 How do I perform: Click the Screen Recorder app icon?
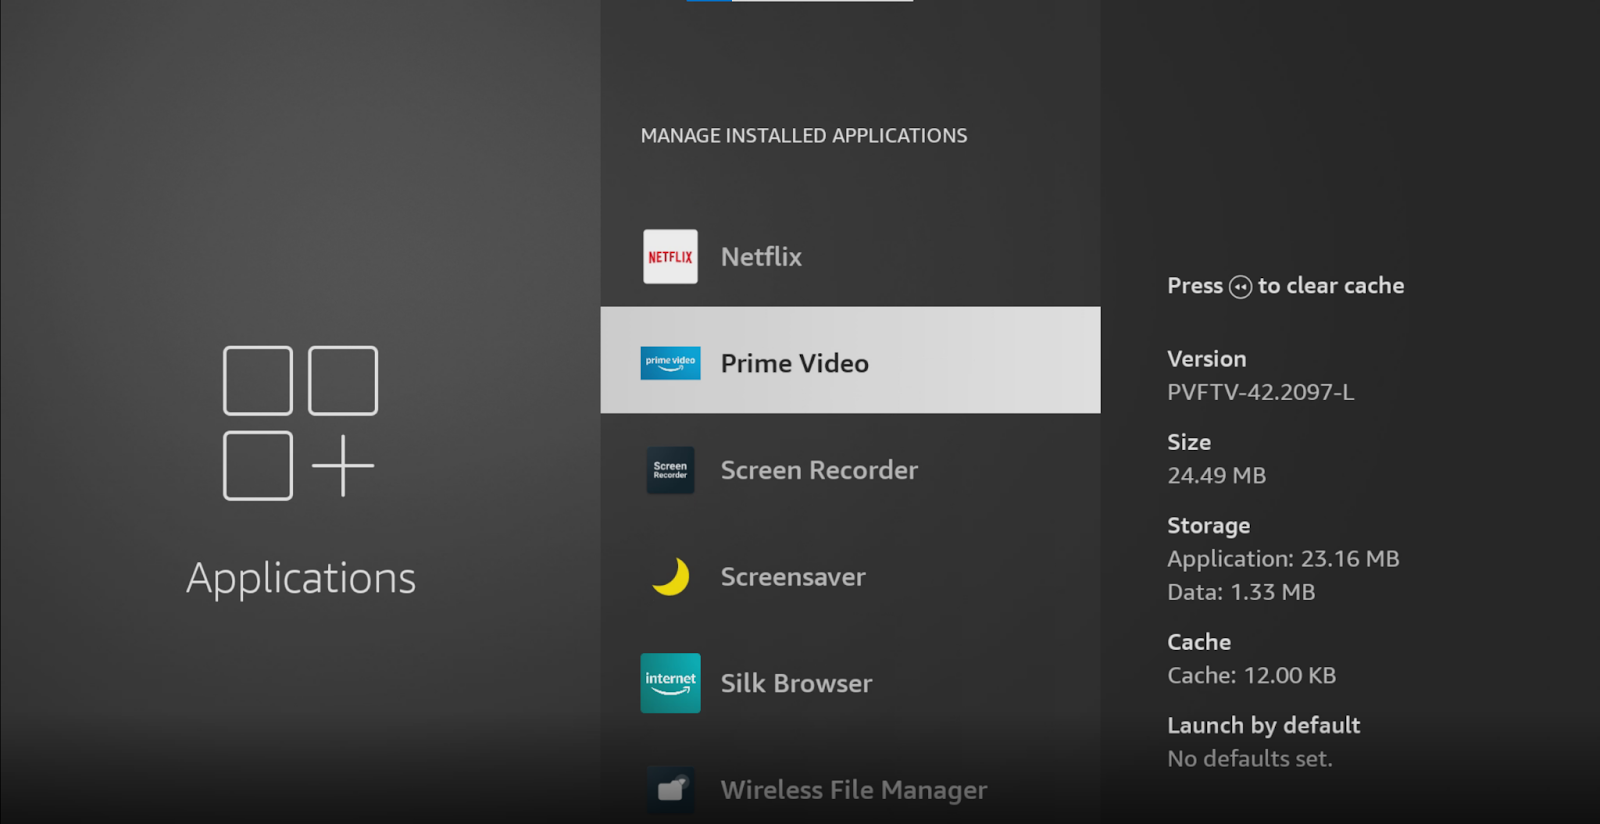pyautogui.click(x=670, y=470)
